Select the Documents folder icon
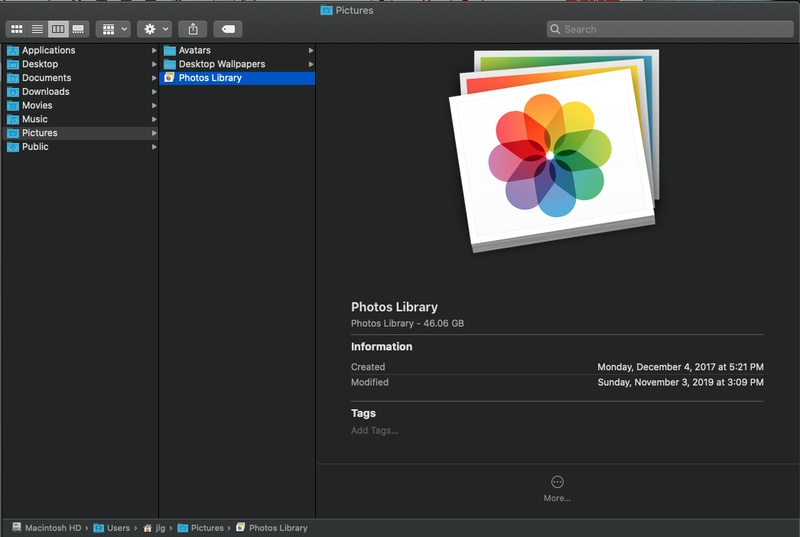The width and height of the screenshot is (800, 537). (x=13, y=78)
